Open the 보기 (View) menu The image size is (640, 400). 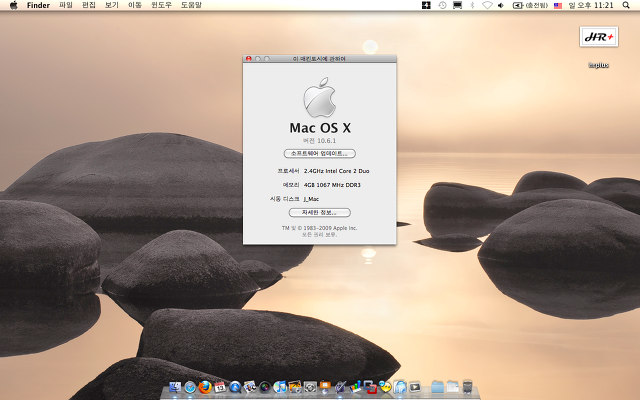(x=111, y=5)
